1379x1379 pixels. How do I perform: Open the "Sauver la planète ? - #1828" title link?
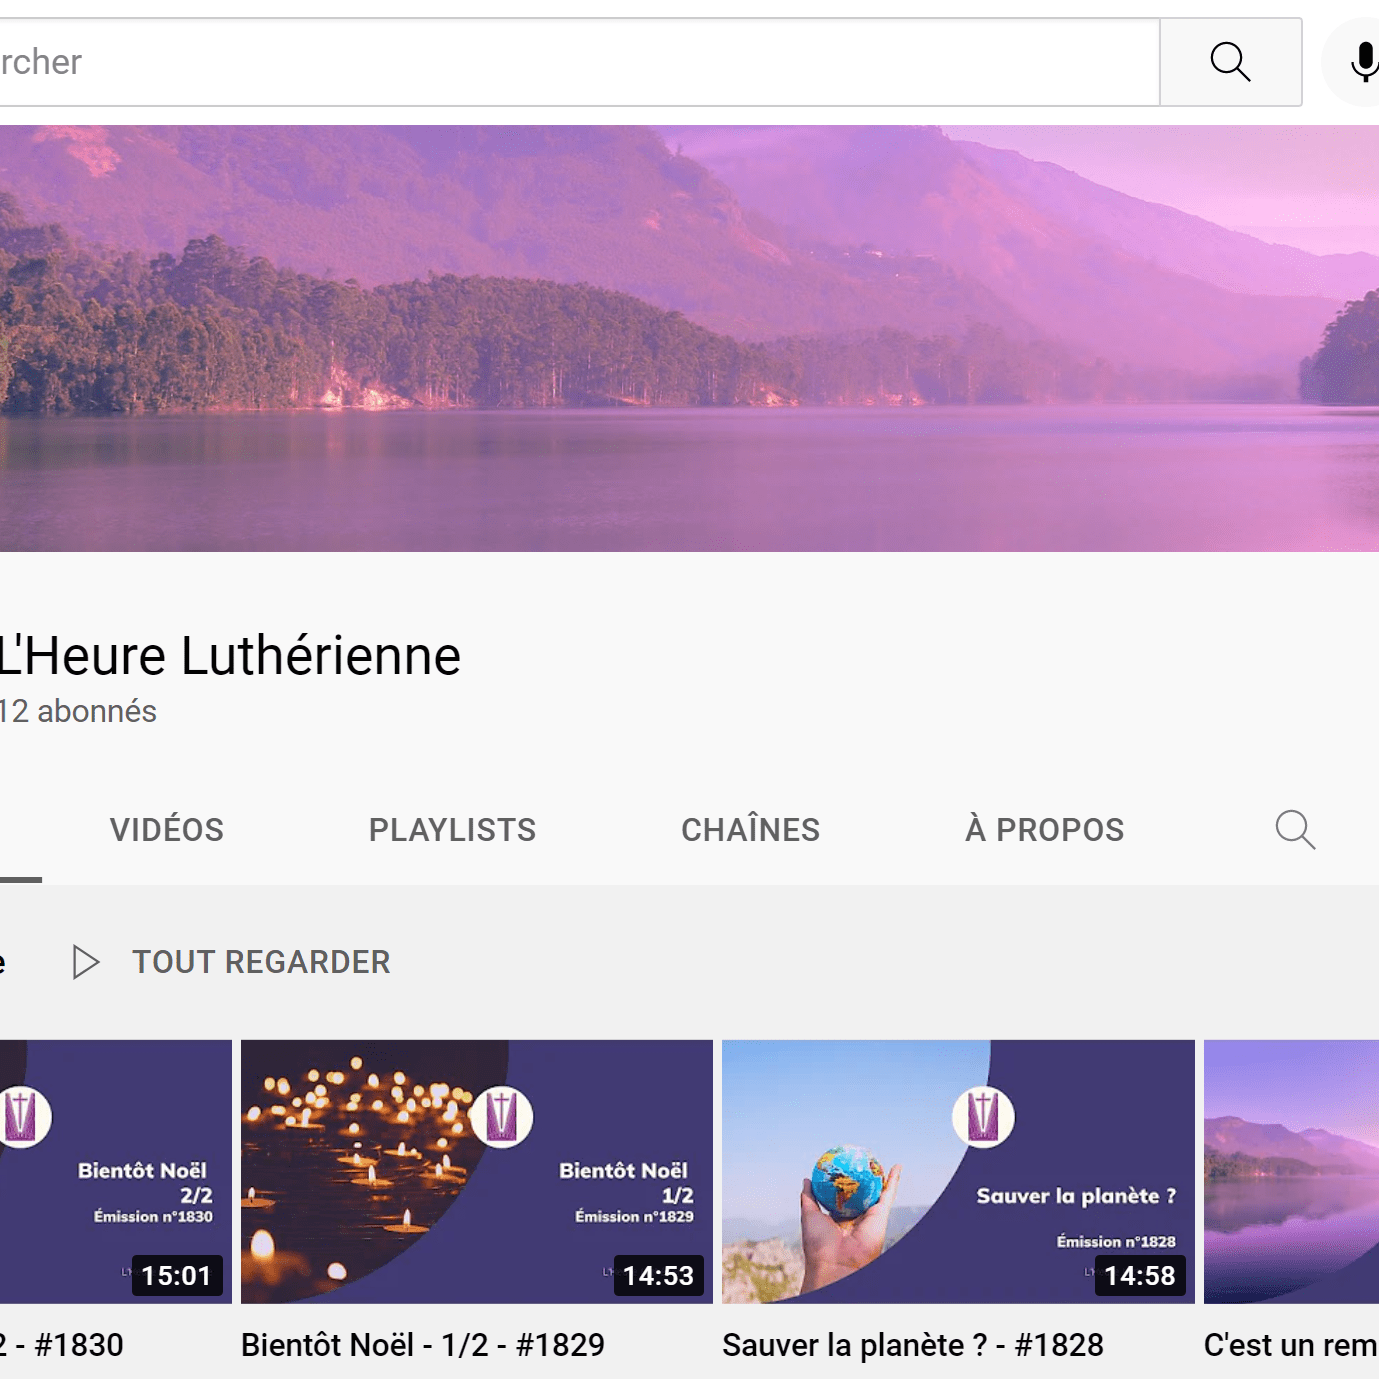[912, 1345]
